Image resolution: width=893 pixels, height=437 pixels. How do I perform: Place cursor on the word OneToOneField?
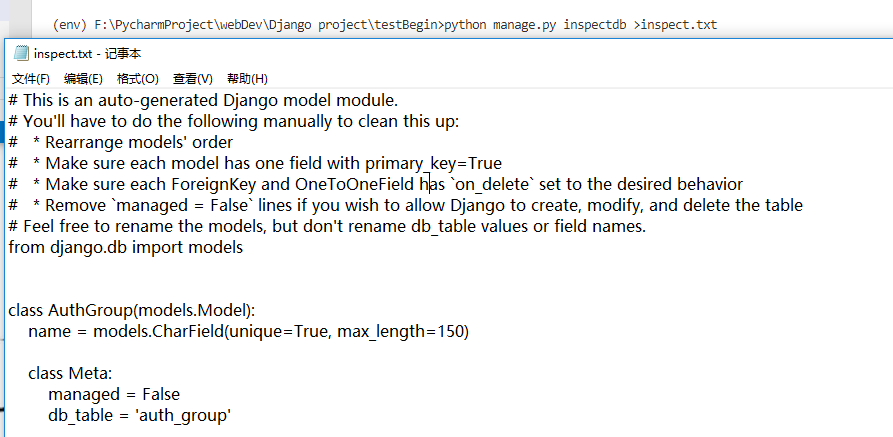354,184
